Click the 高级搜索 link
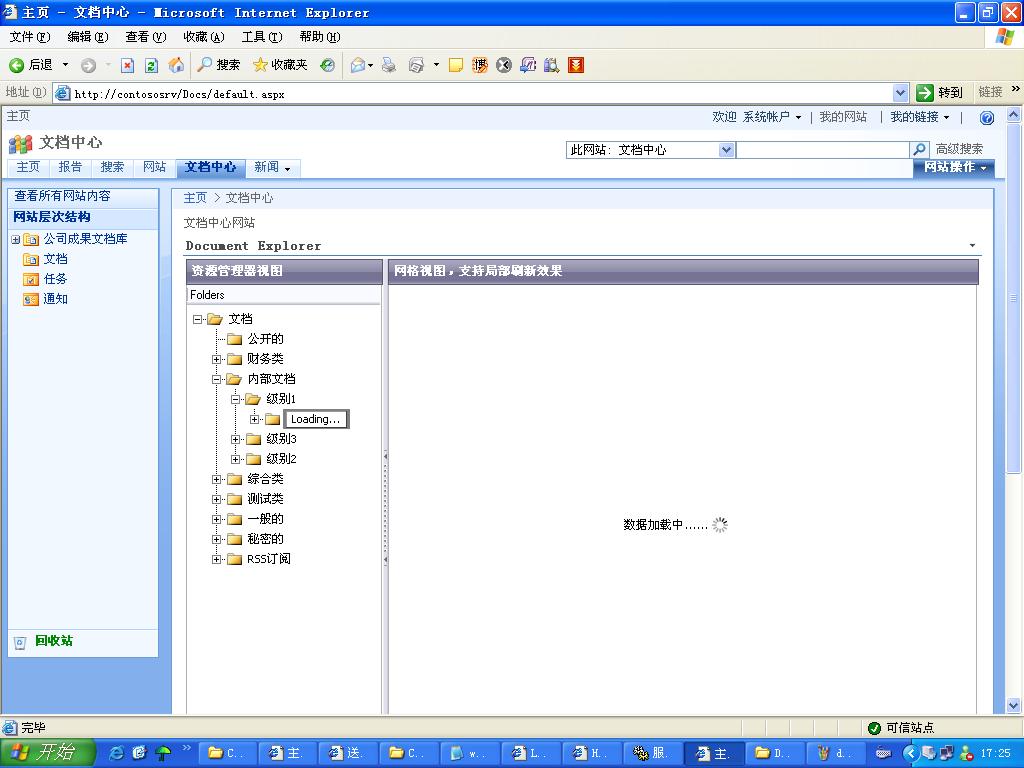The image size is (1024, 768). click(959, 149)
